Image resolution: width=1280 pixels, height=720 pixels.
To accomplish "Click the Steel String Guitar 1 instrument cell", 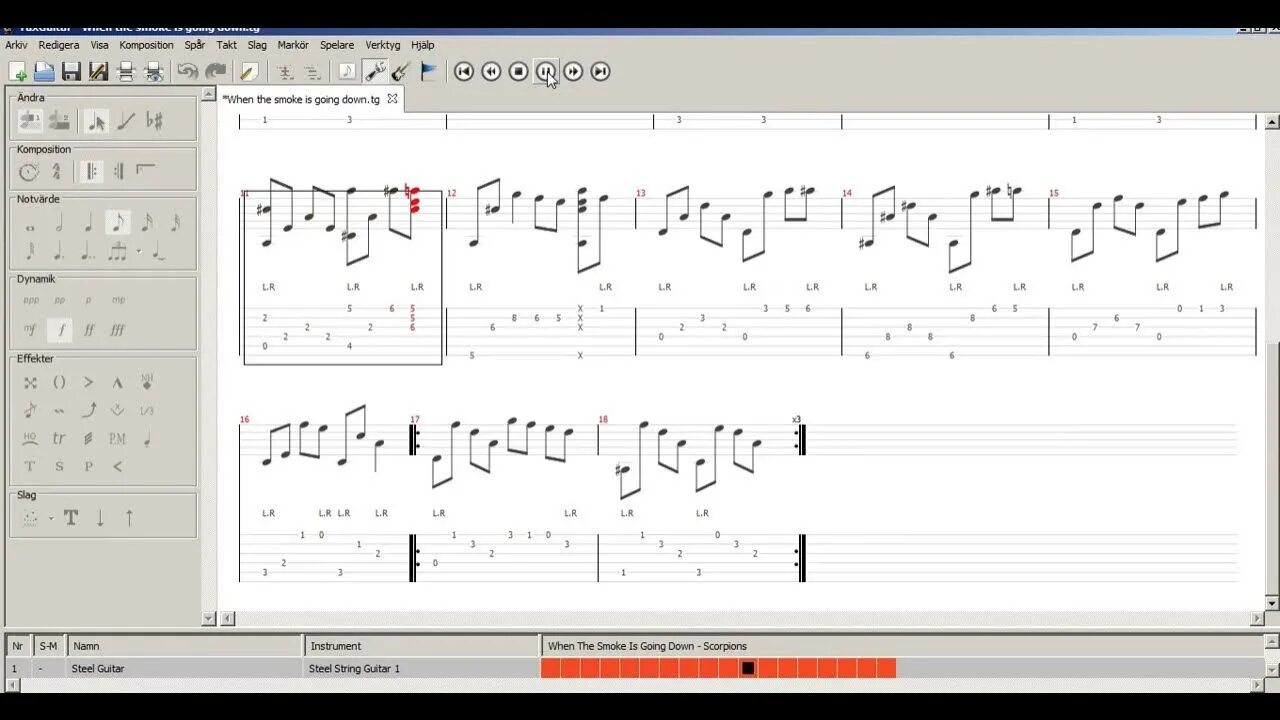I will point(354,668).
